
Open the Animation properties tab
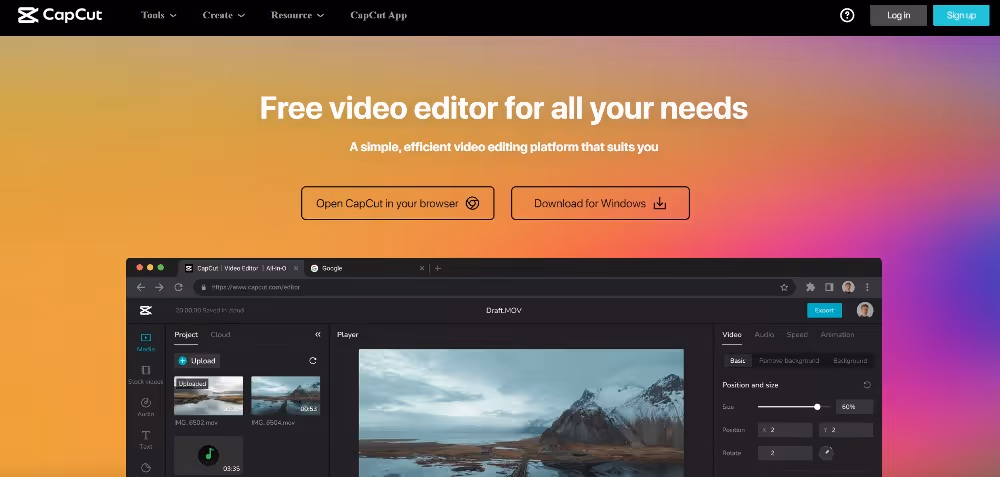[837, 334]
